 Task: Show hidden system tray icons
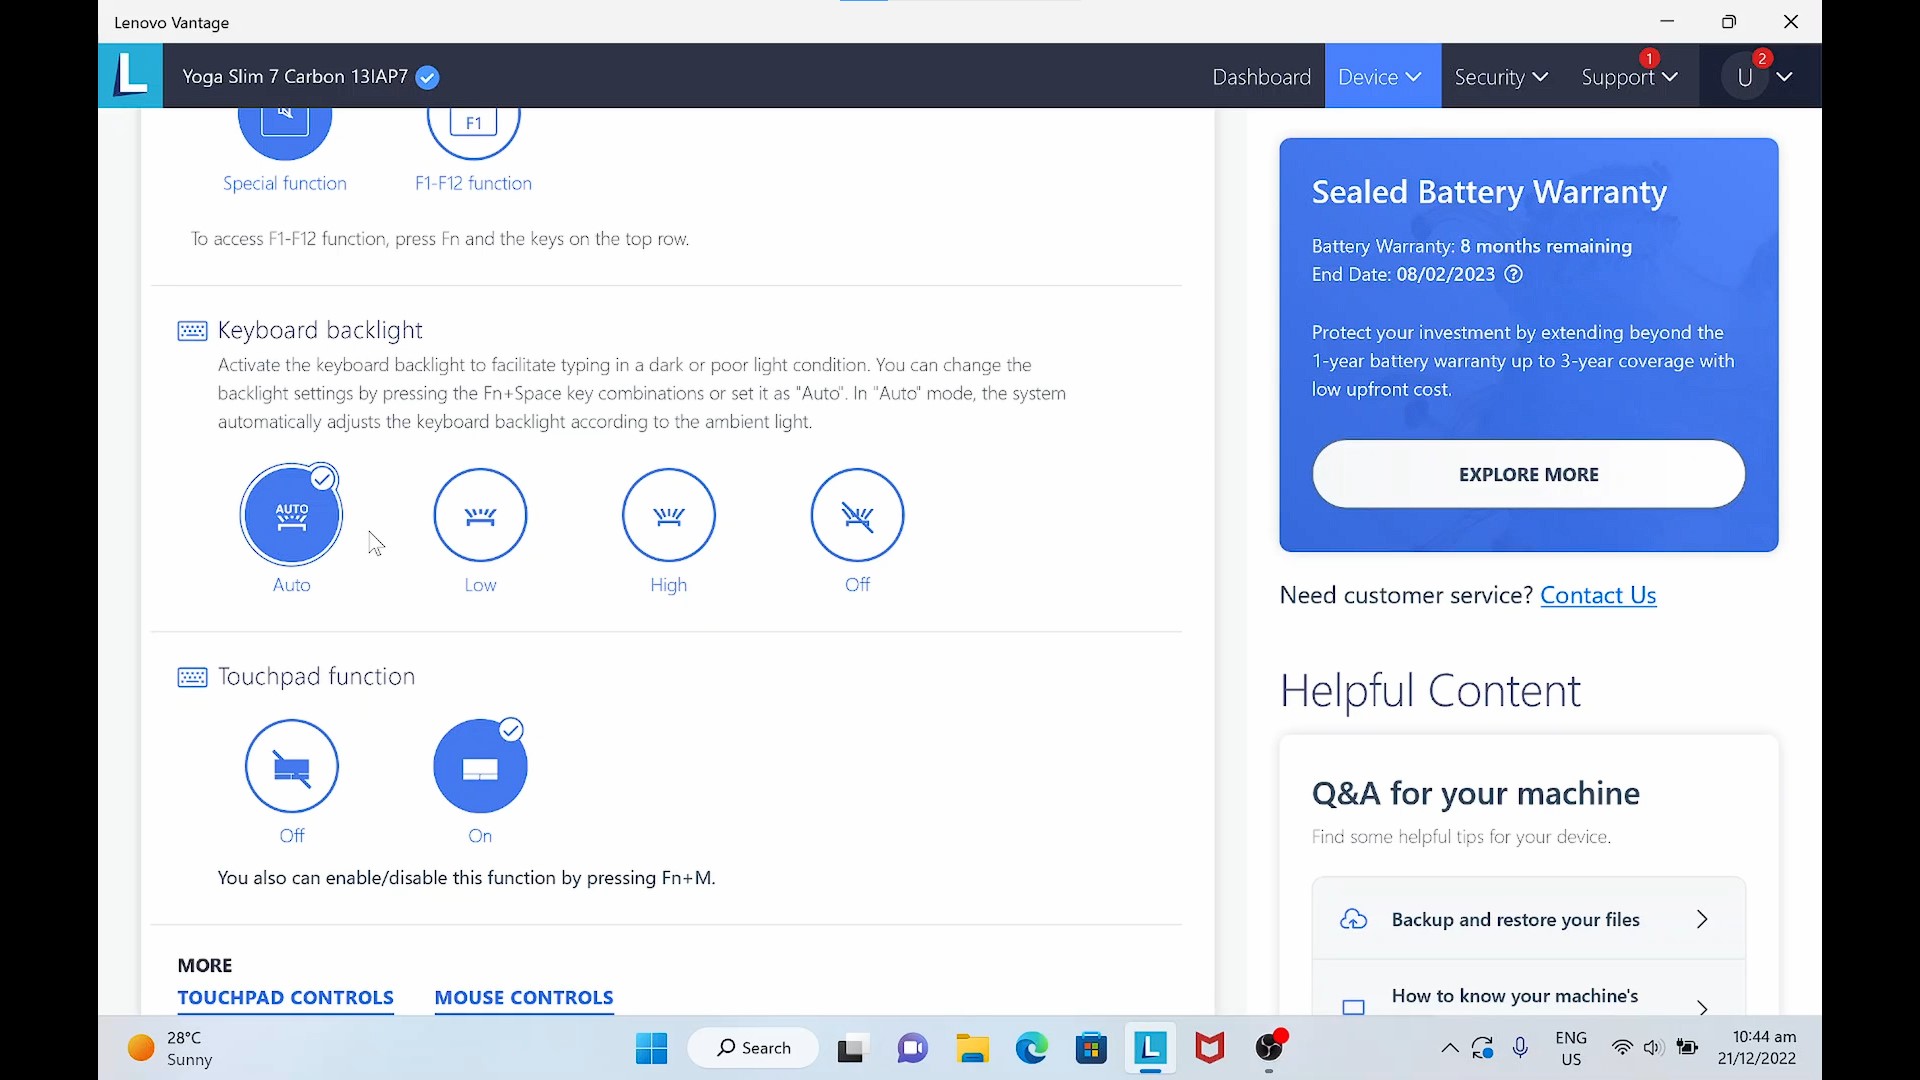(1449, 1048)
